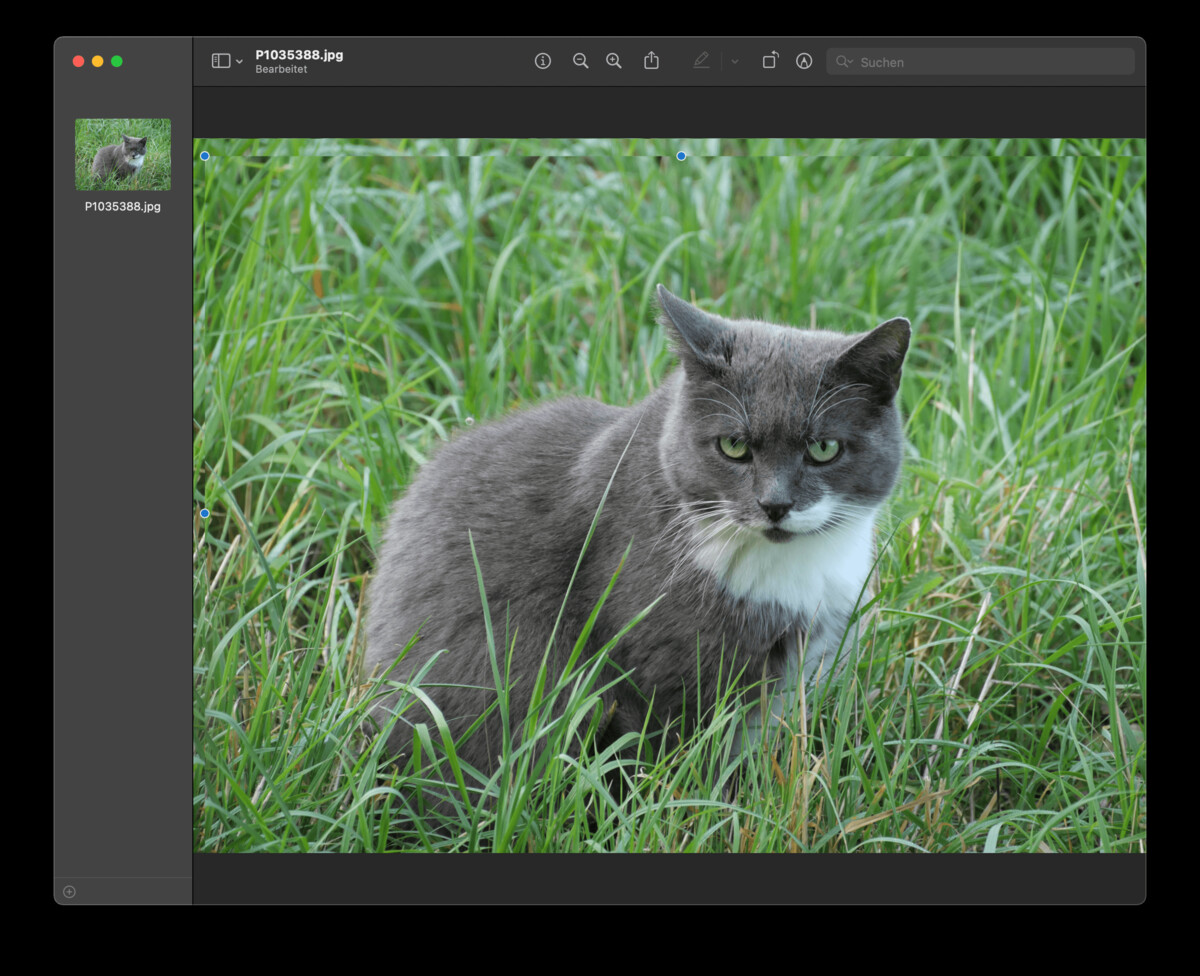Open search options via magnifier chevron
Image resolution: width=1200 pixels, height=976 pixels.
tap(853, 61)
